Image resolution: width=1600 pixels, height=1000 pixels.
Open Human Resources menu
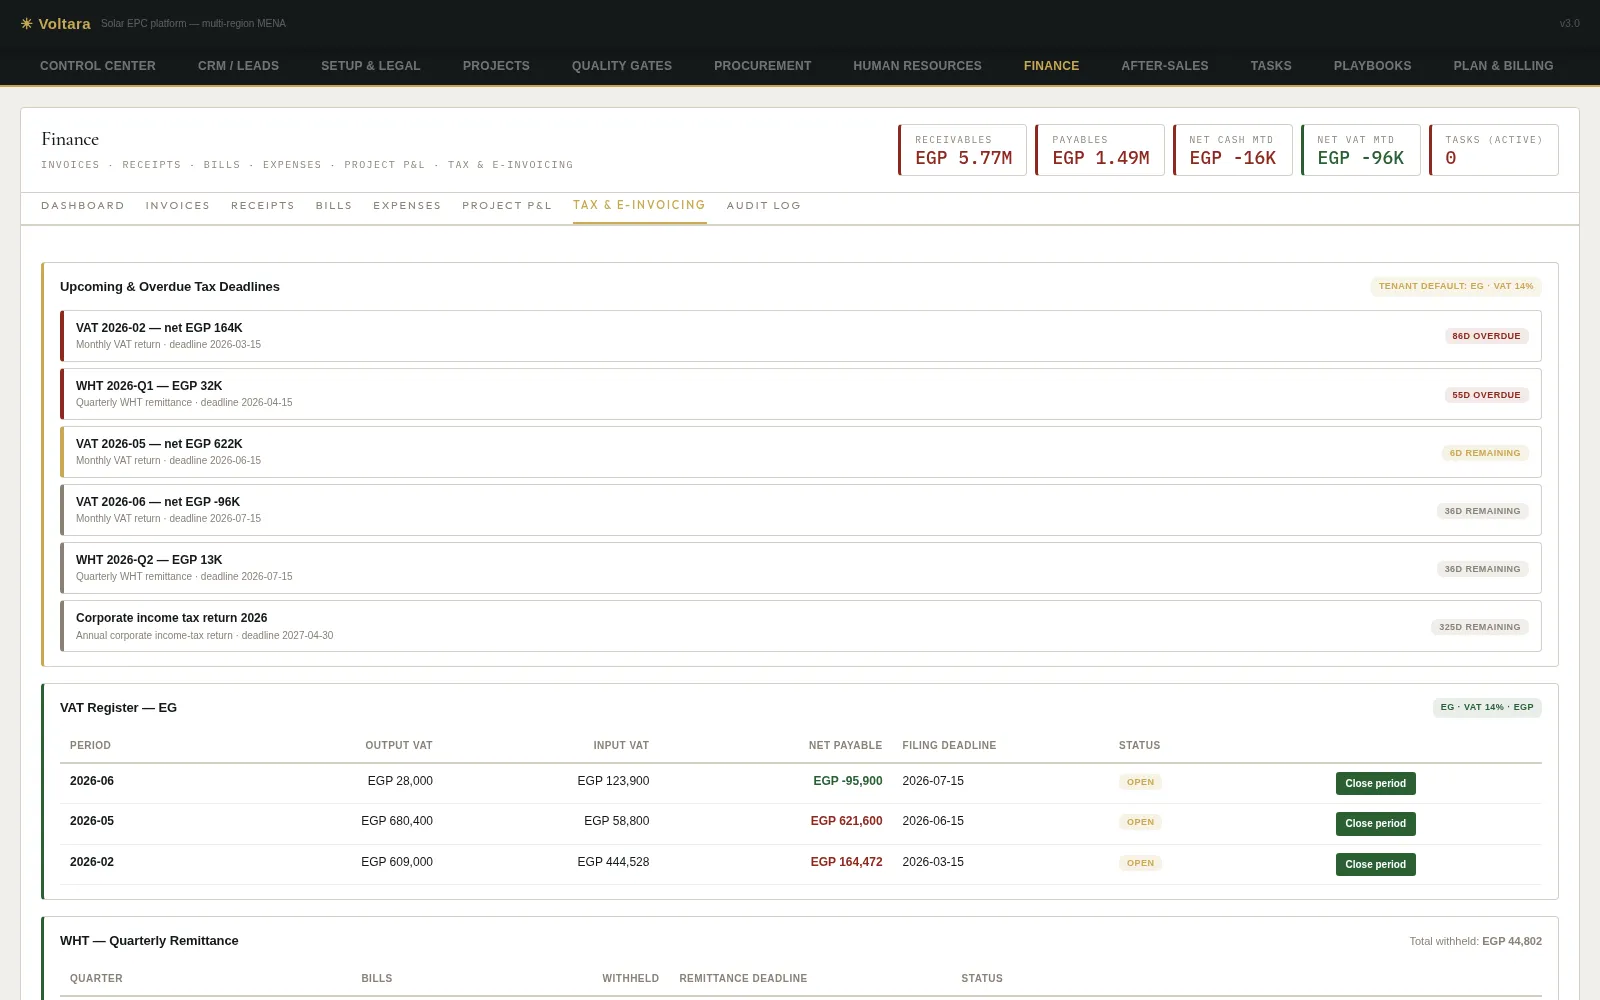tap(917, 66)
